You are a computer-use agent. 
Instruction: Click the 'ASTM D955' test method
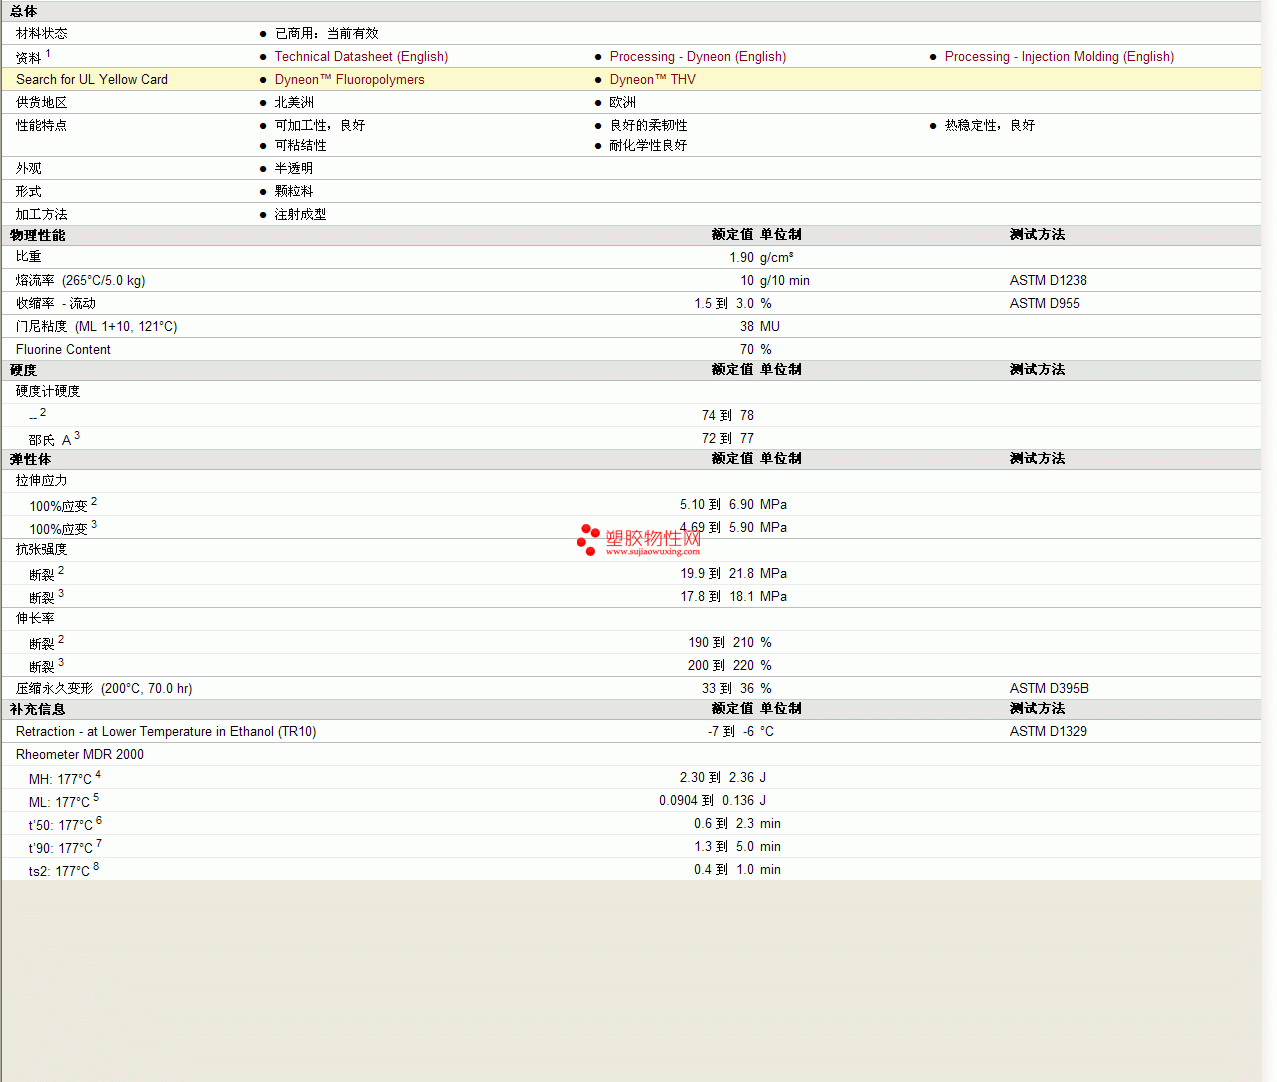tap(1045, 304)
